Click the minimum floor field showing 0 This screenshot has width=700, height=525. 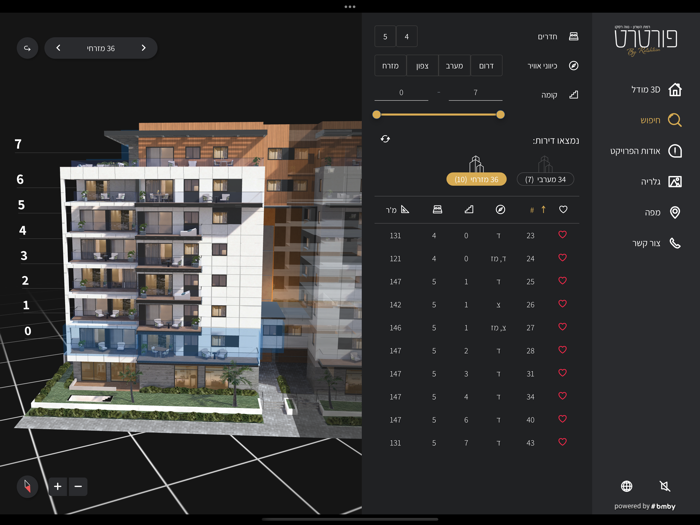coord(401,93)
